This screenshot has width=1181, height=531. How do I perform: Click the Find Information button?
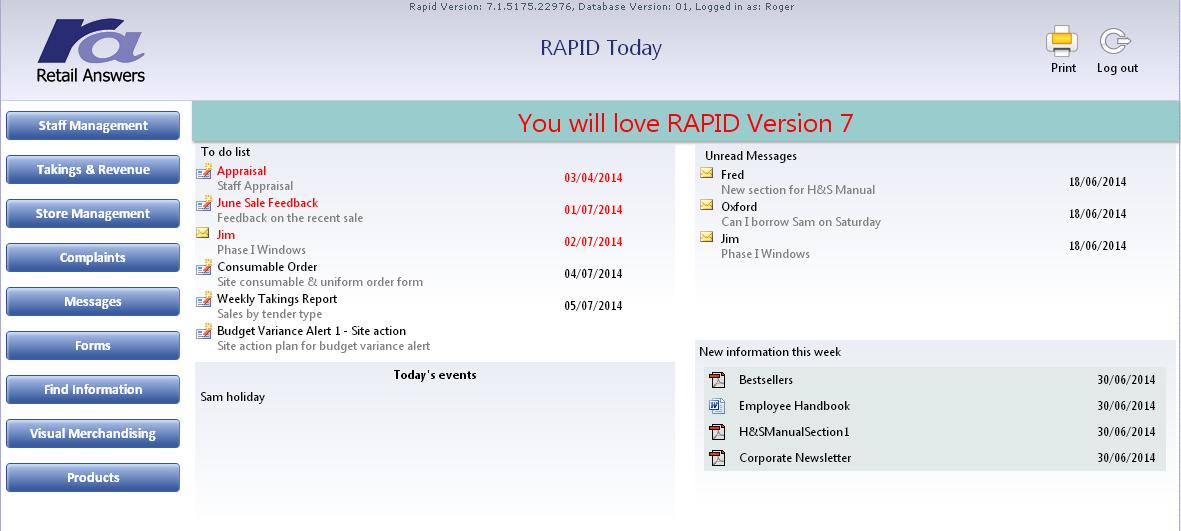[93, 389]
